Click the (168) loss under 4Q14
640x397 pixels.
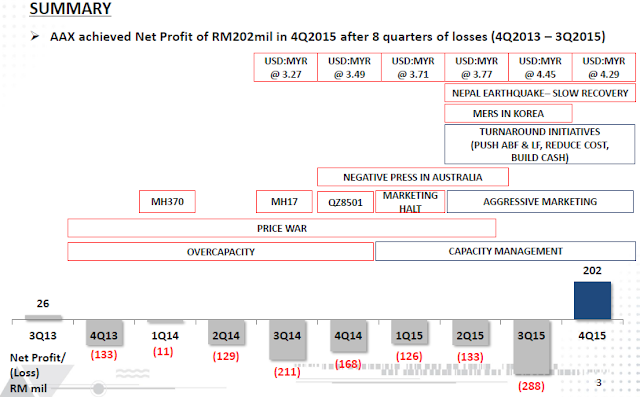point(348,364)
